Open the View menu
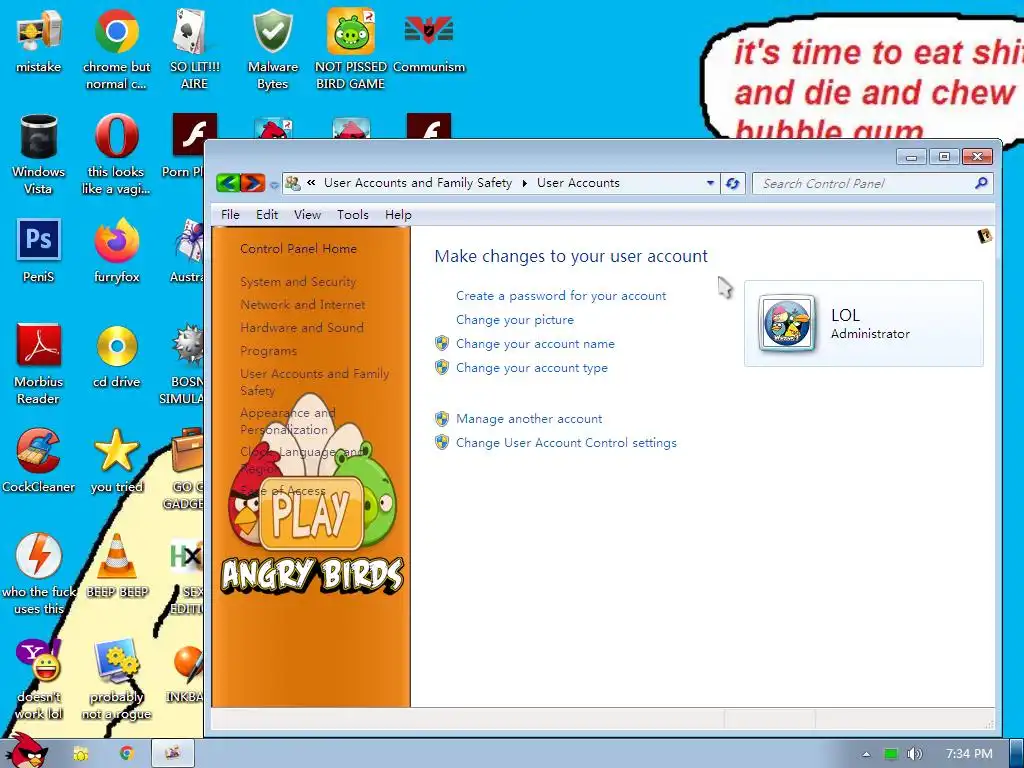1024x768 pixels. pos(307,215)
